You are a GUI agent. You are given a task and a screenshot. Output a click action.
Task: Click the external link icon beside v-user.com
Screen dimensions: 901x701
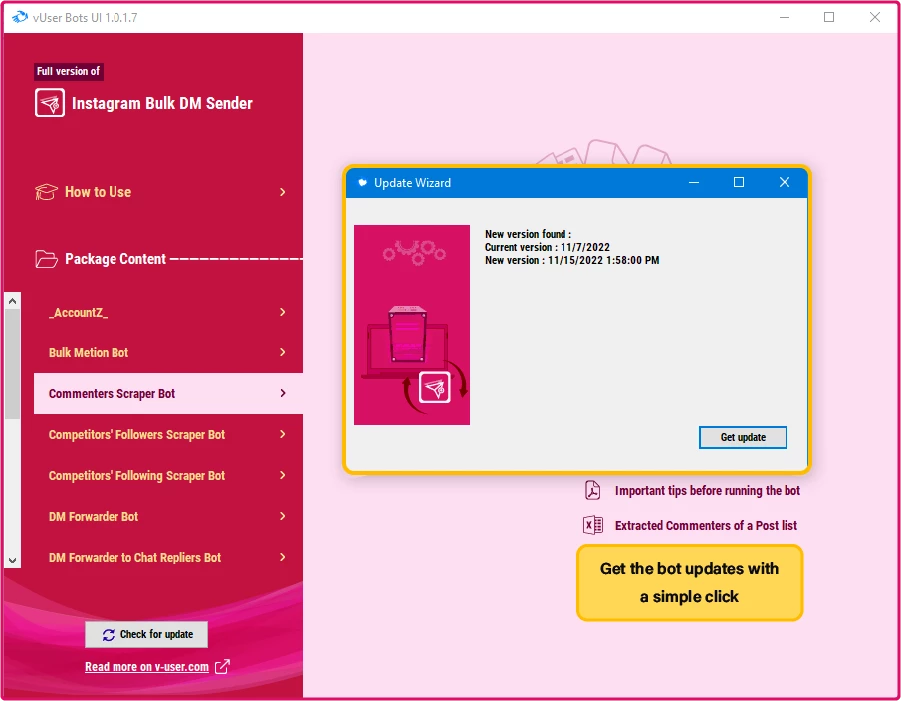tap(222, 667)
